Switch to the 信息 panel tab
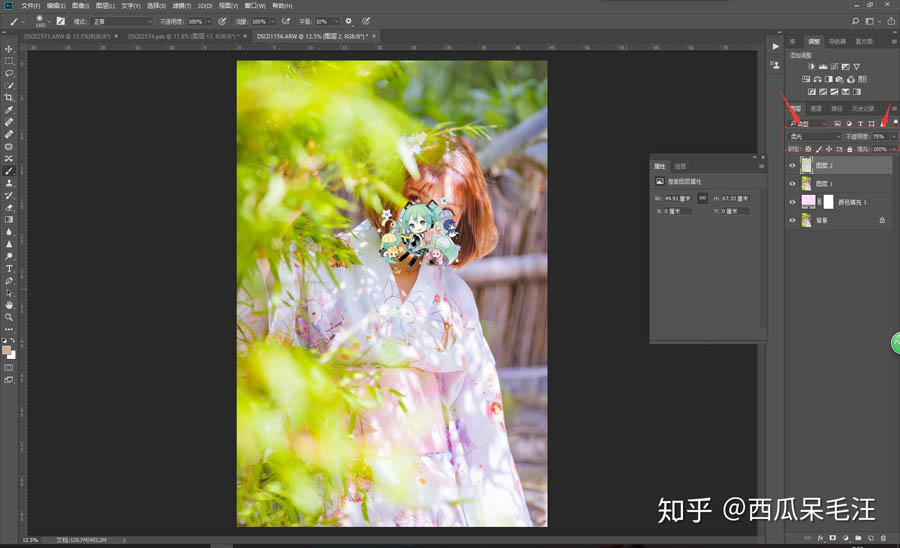 pyautogui.click(x=680, y=166)
